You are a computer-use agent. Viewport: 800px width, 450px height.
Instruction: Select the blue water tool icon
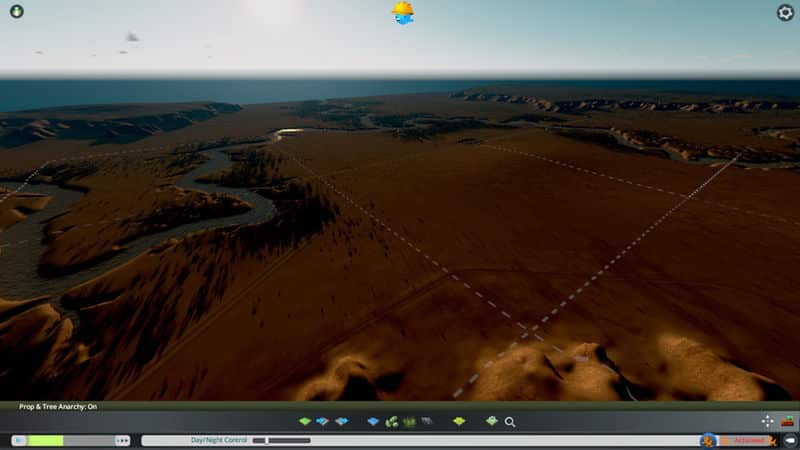pos(373,422)
